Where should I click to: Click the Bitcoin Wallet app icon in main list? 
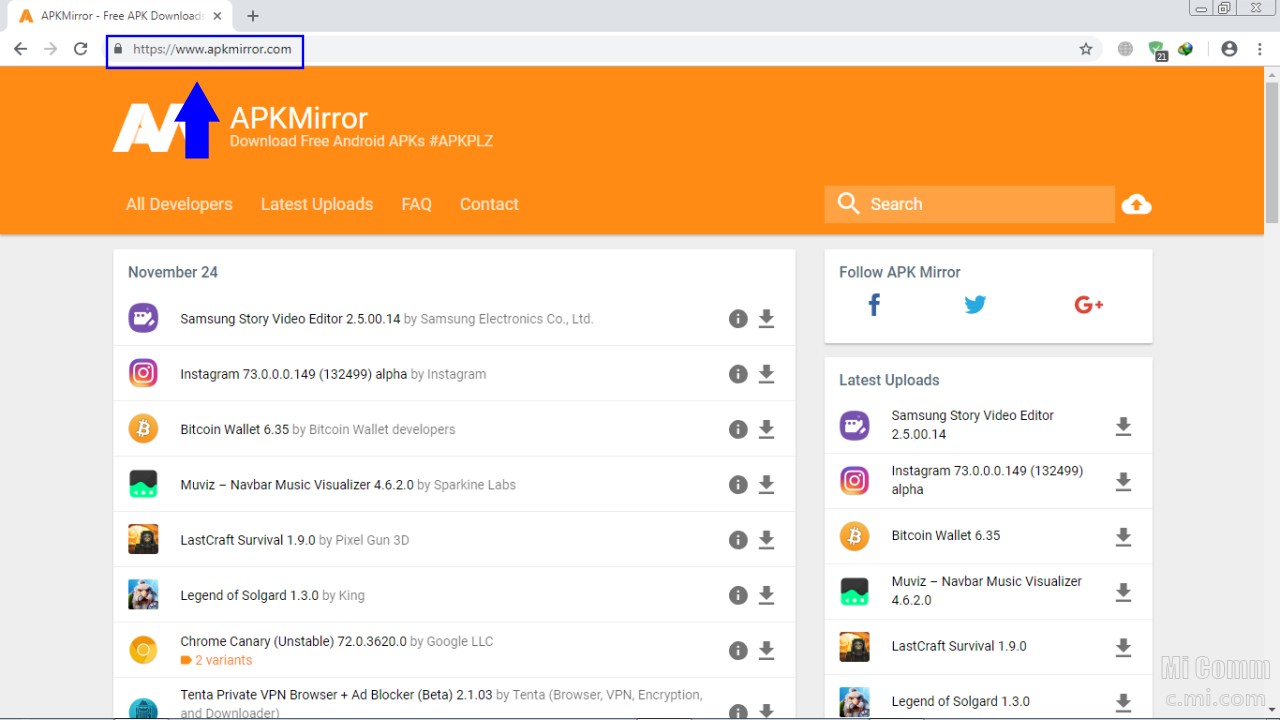point(143,429)
